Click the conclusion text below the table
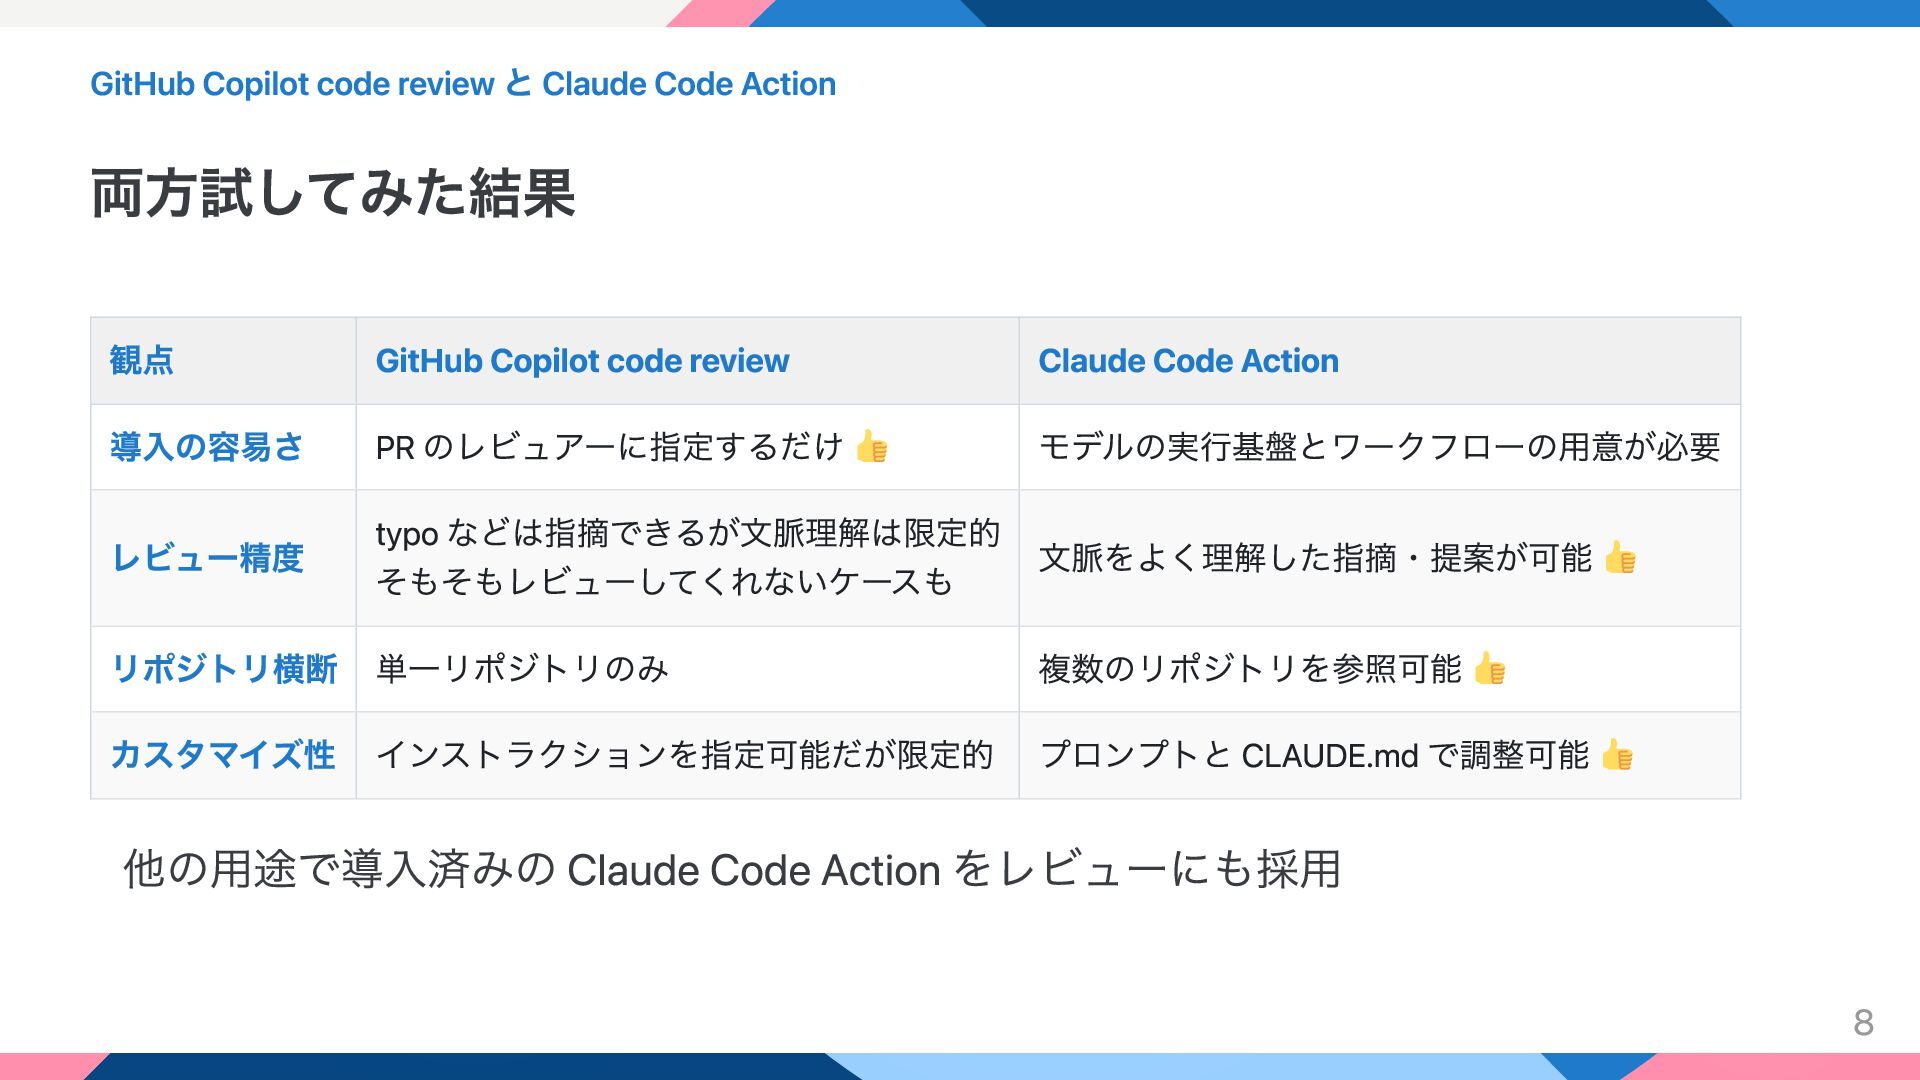The width and height of the screenshot is (1920, 1080). (732, 869)
